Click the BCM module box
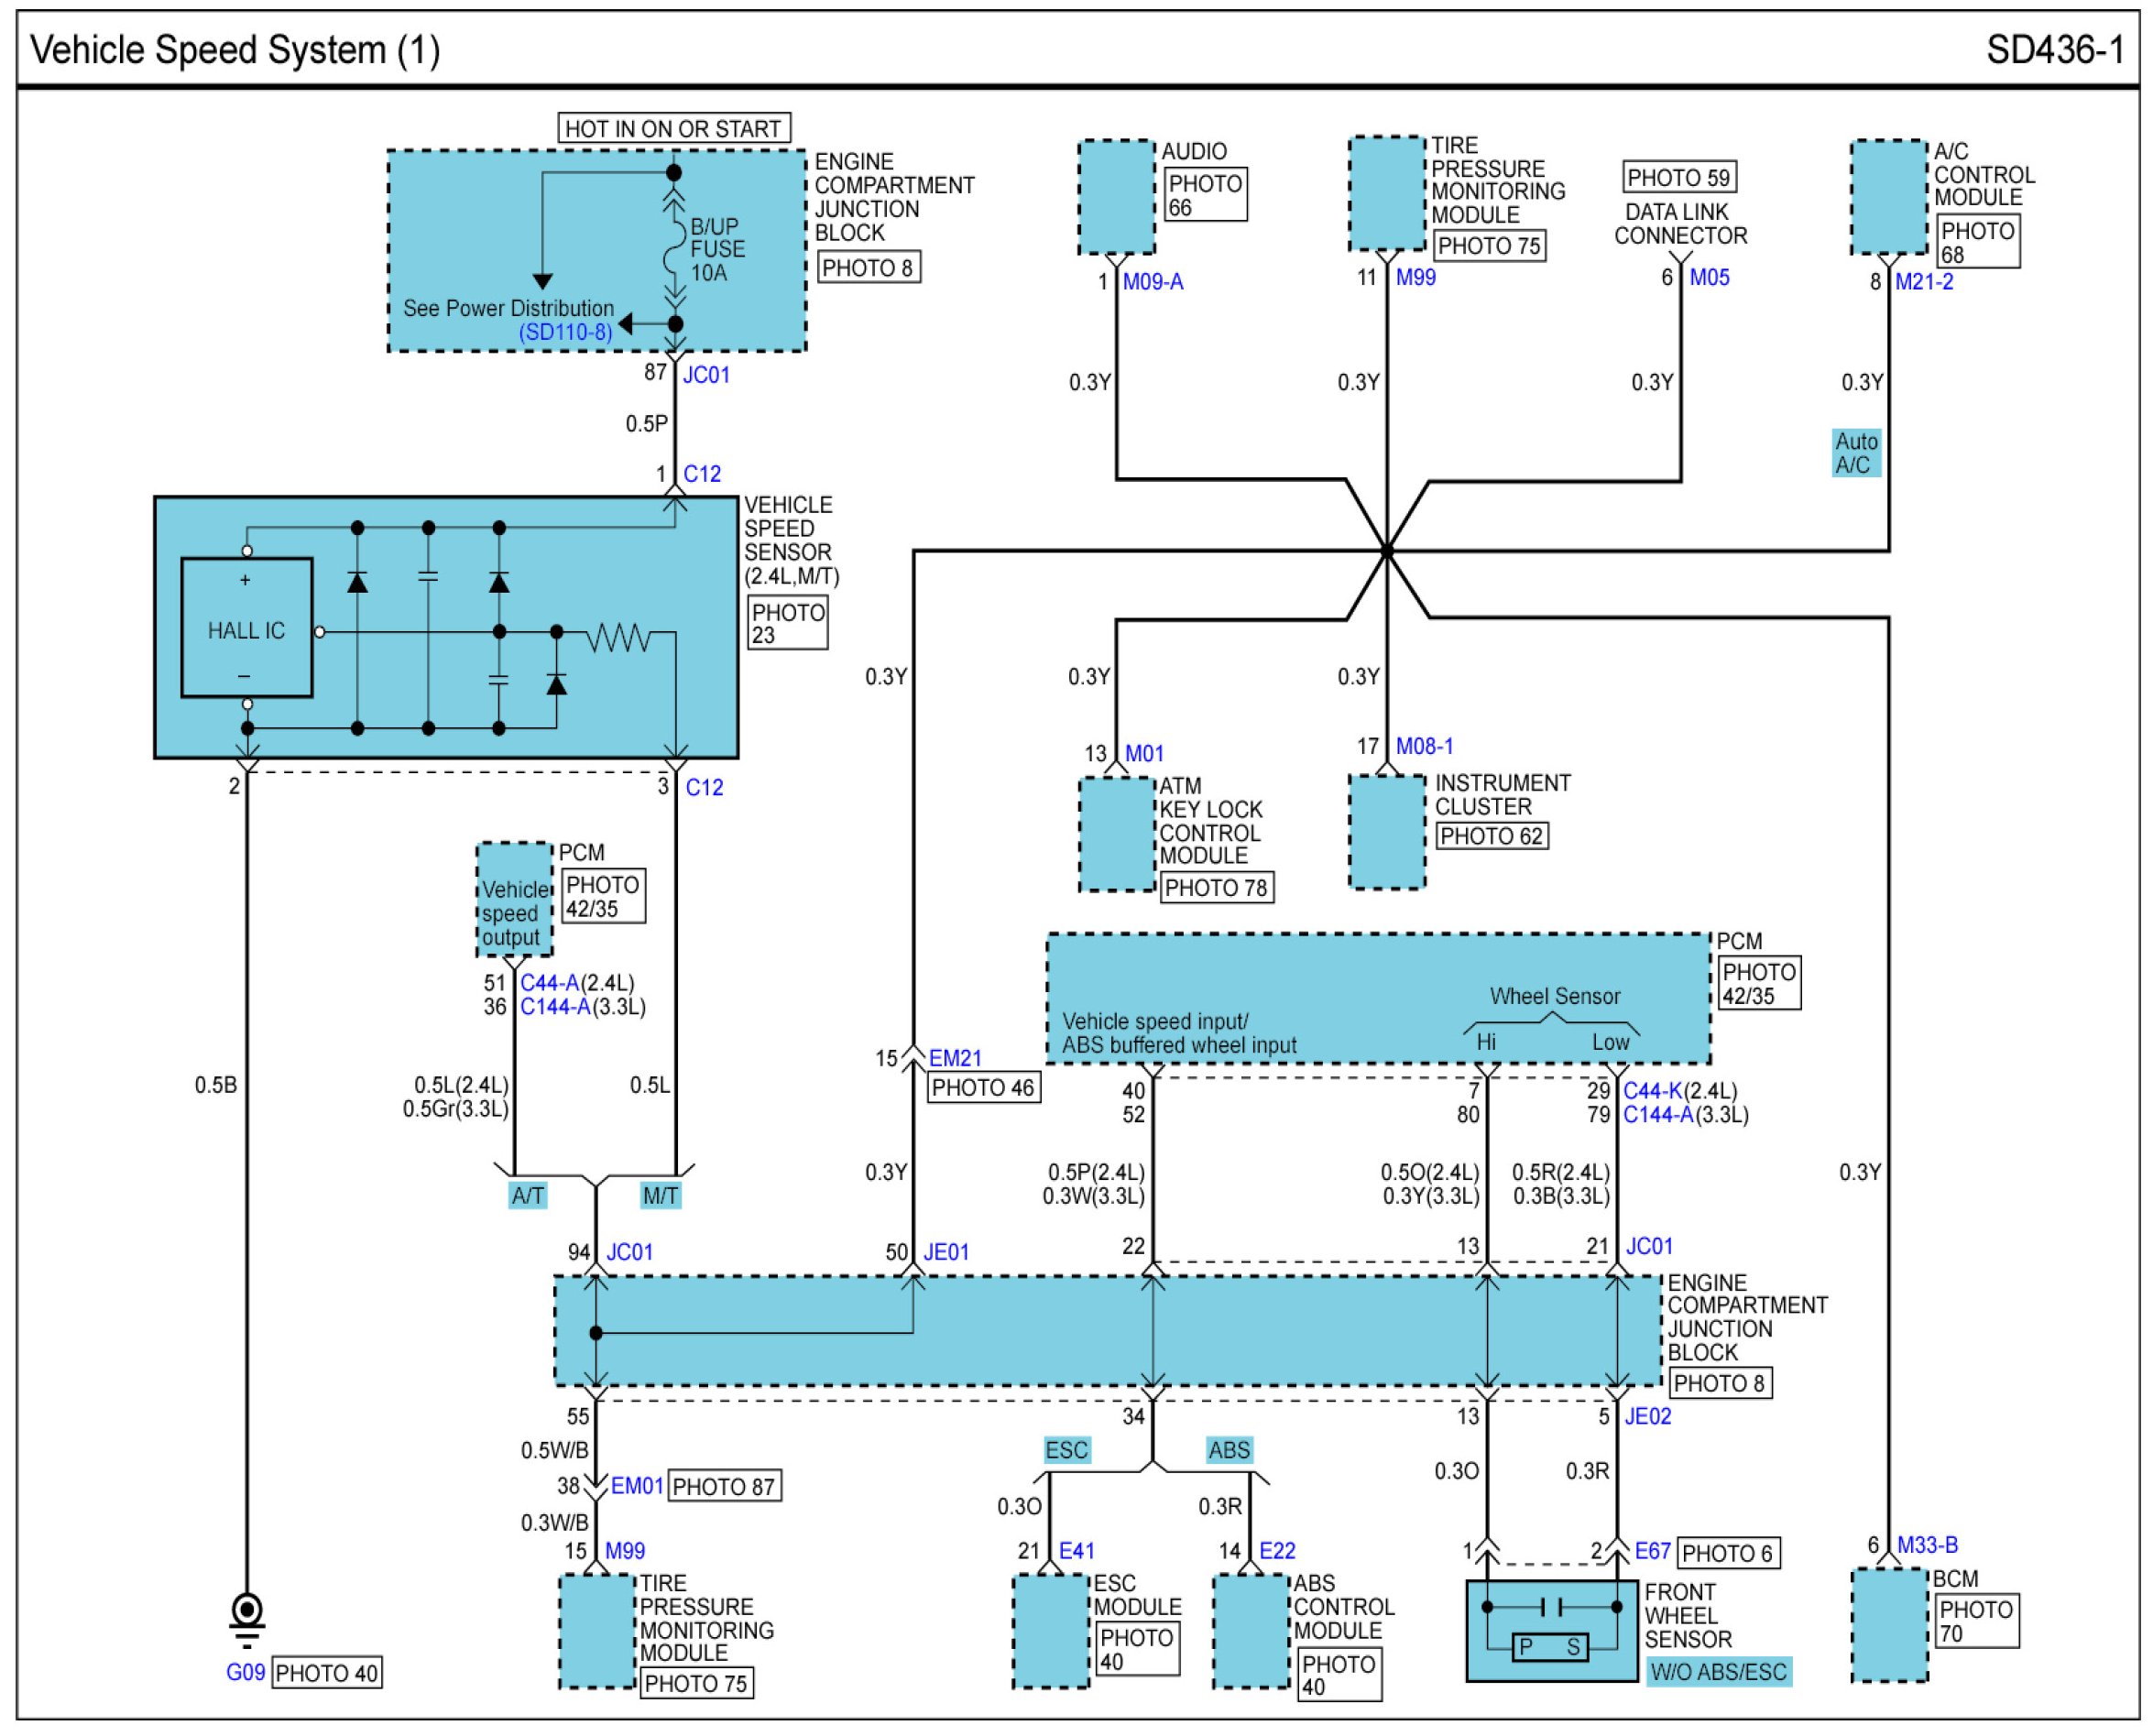This screenshot has height=1736, width=2153. click(x=1889, y=1625)
